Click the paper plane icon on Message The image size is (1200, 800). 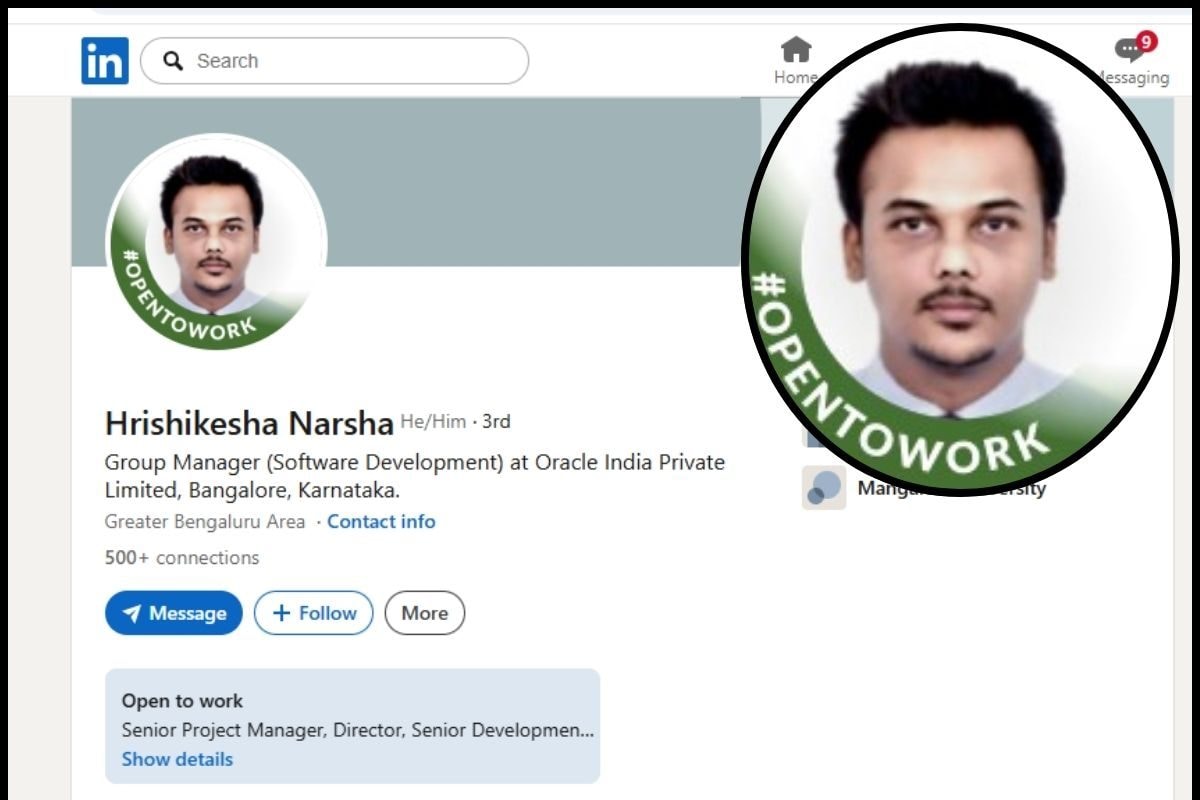coord(131,613)
